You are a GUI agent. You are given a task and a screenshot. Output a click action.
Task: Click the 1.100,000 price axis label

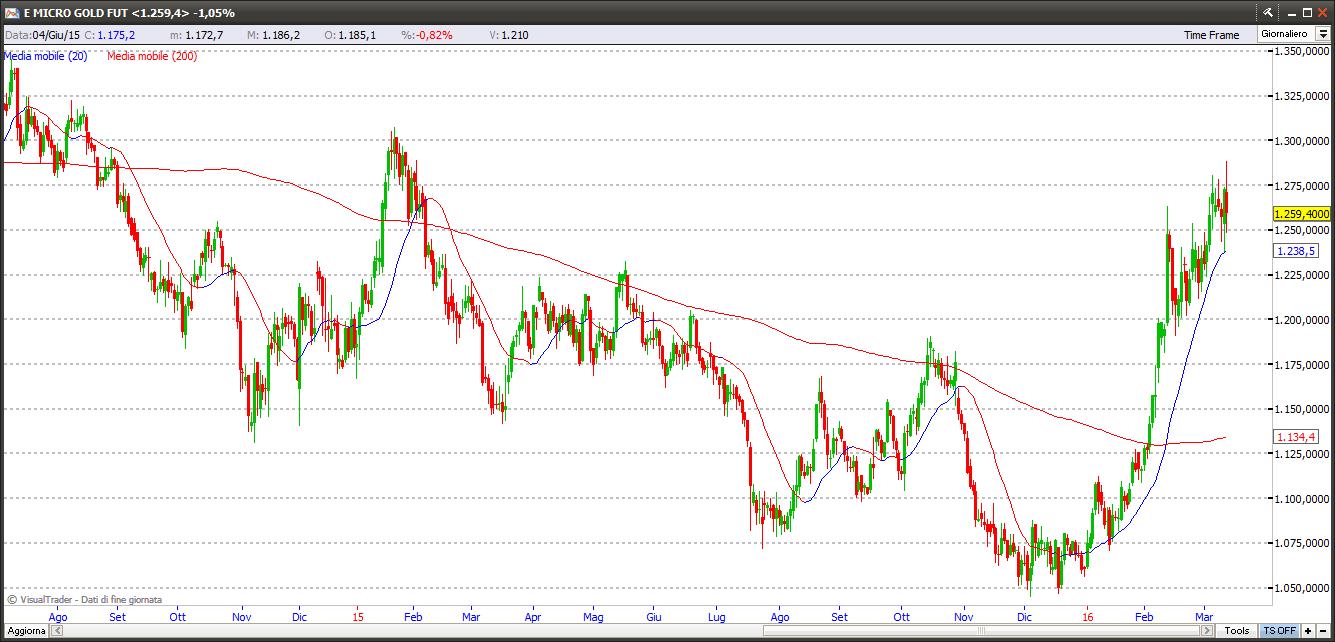point(1300,499)
